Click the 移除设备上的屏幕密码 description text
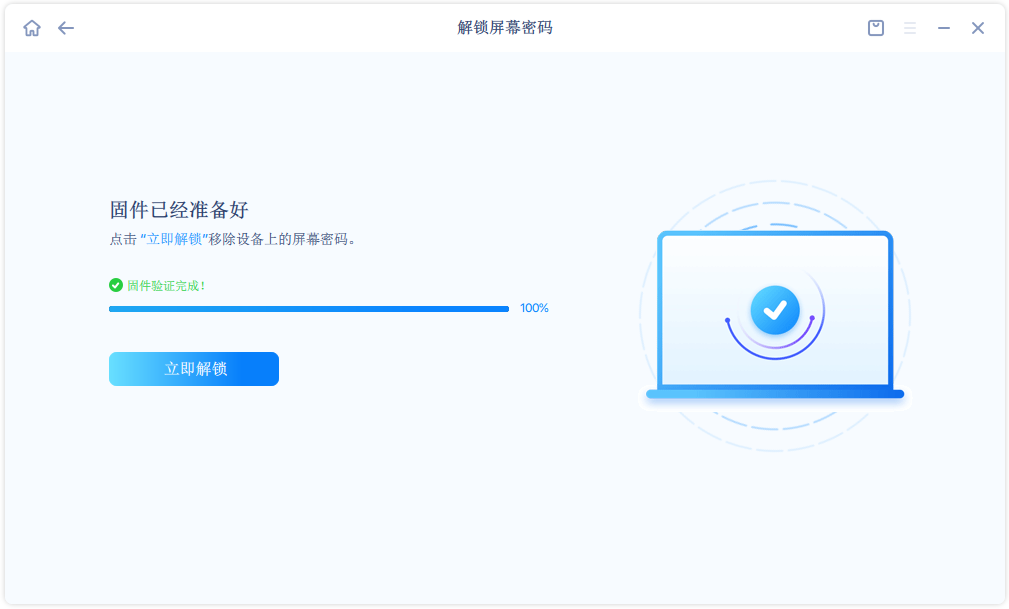Image resolution: width=1009 pixels, height=609 pixels. 282,240
